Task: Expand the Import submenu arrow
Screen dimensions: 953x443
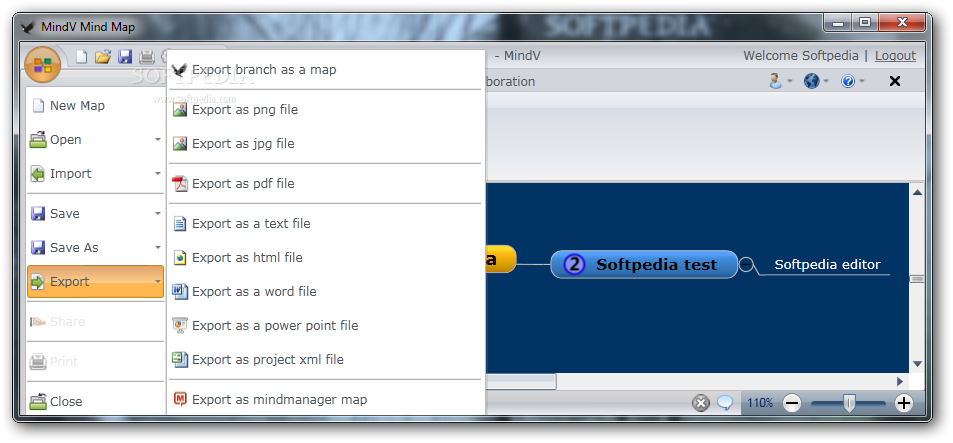Action: (157, 174)
